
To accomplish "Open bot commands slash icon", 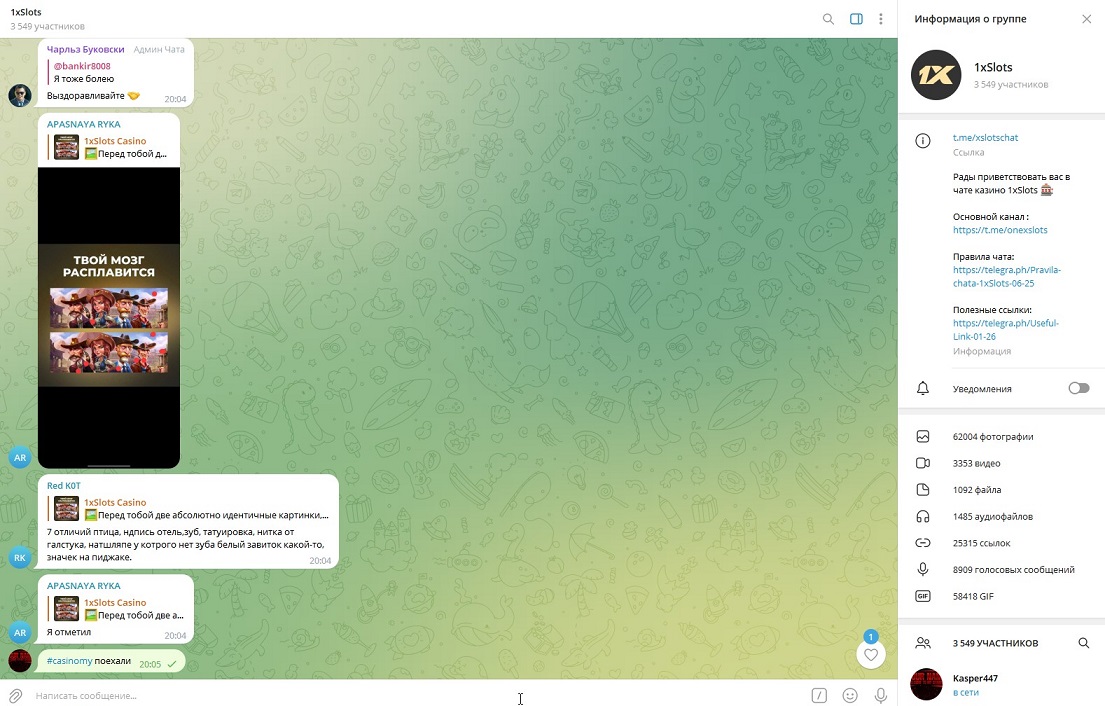I will point(819,695).
